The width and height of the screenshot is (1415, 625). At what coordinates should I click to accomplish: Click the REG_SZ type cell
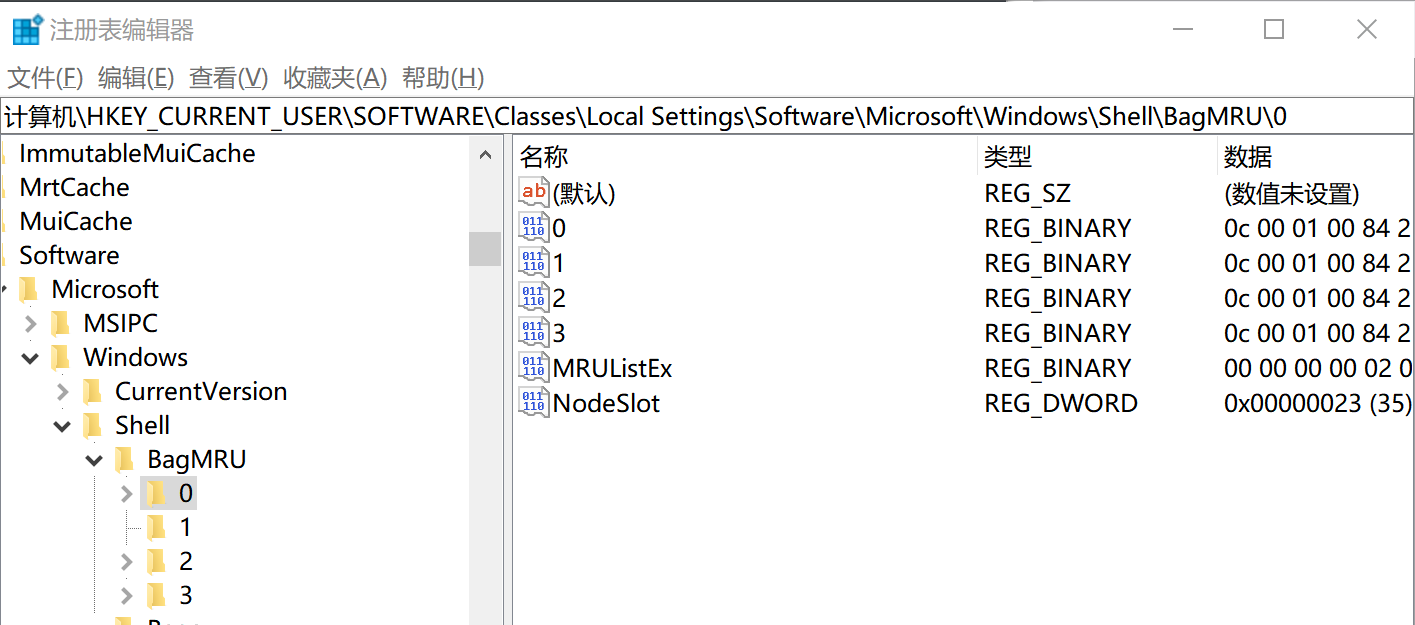pos(1027,193)
